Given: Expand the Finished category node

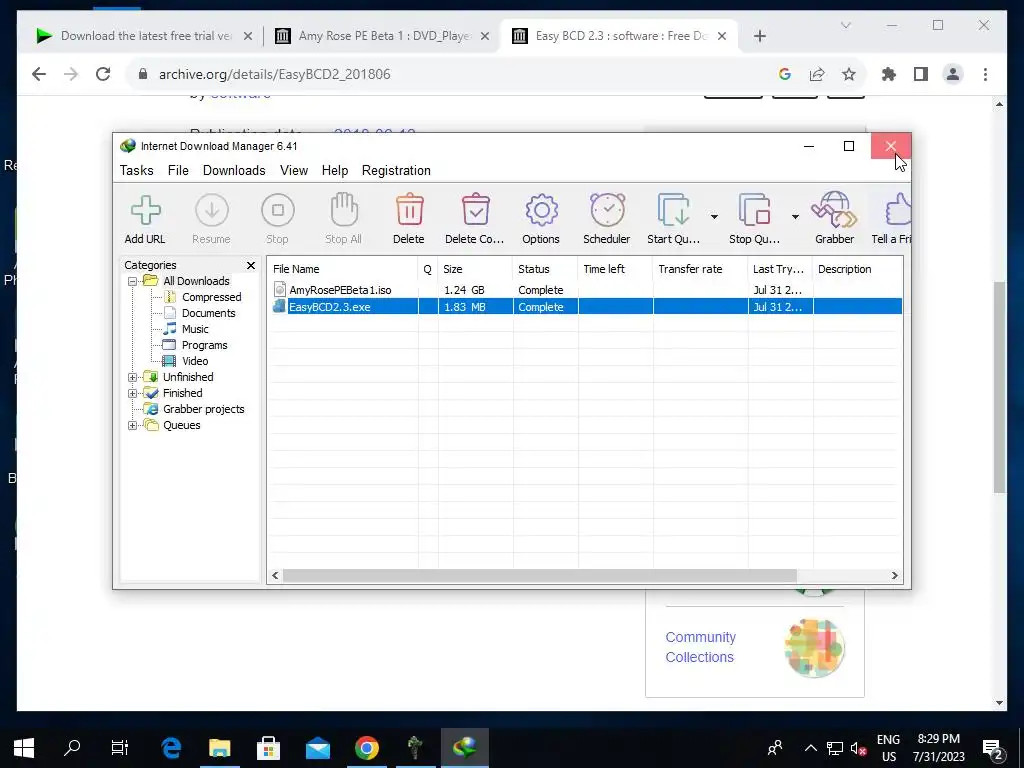Looking at the screenshot, I should (x=133, y=393).
